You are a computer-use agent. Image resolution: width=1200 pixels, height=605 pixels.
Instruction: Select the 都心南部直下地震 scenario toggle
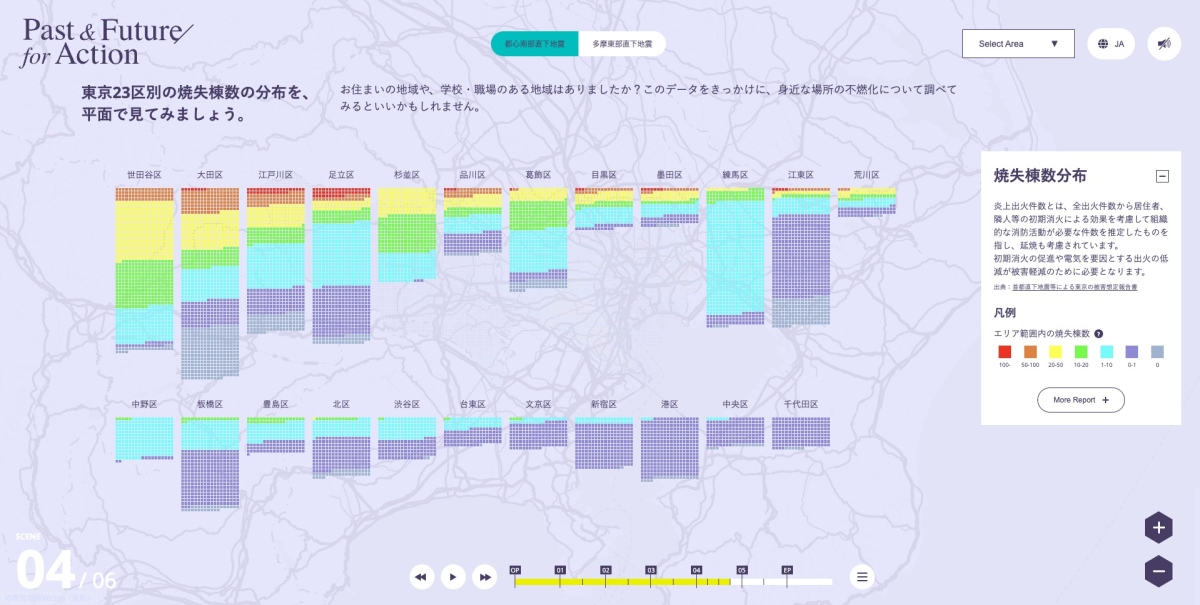tap(534, 44)
